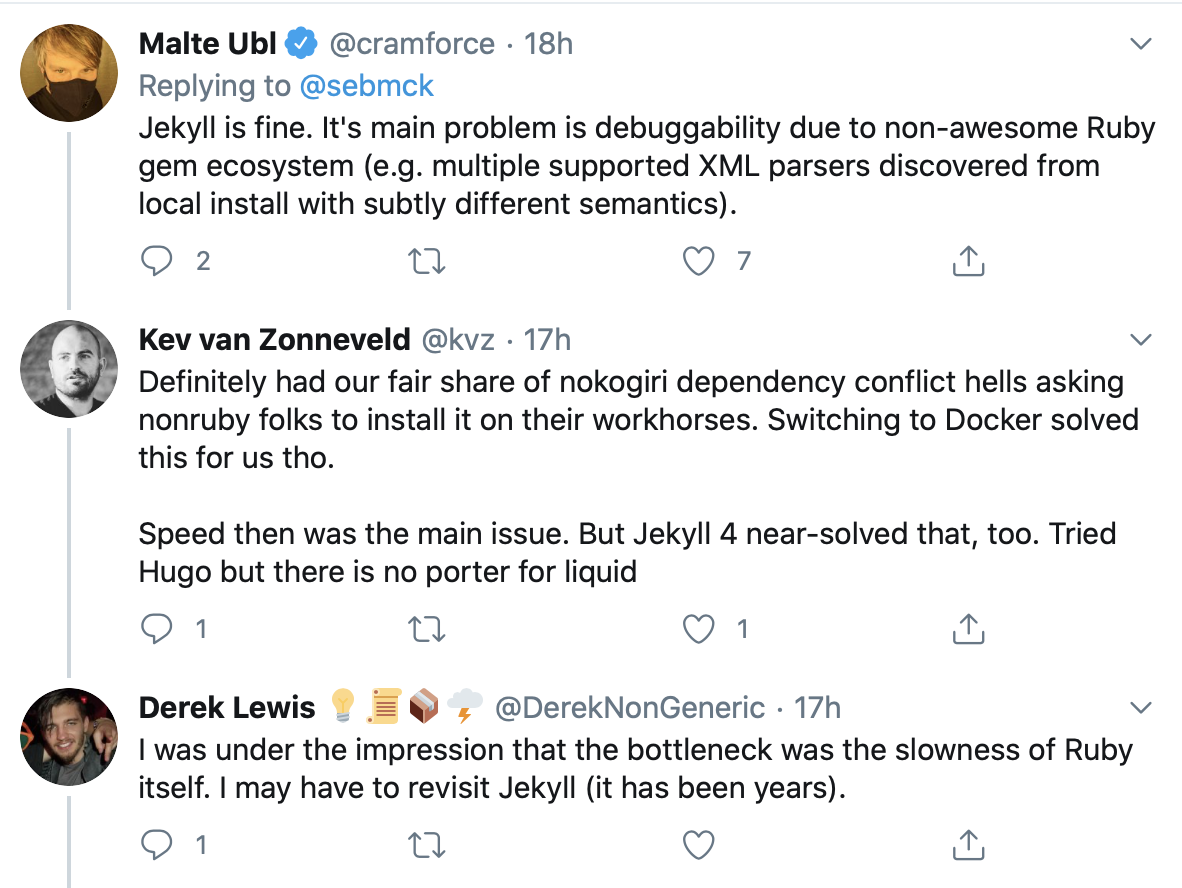Open @cramforce's profile handle
Image resolution: width=1182 pixels, height=888 pixels.
[x=414, y=43]
